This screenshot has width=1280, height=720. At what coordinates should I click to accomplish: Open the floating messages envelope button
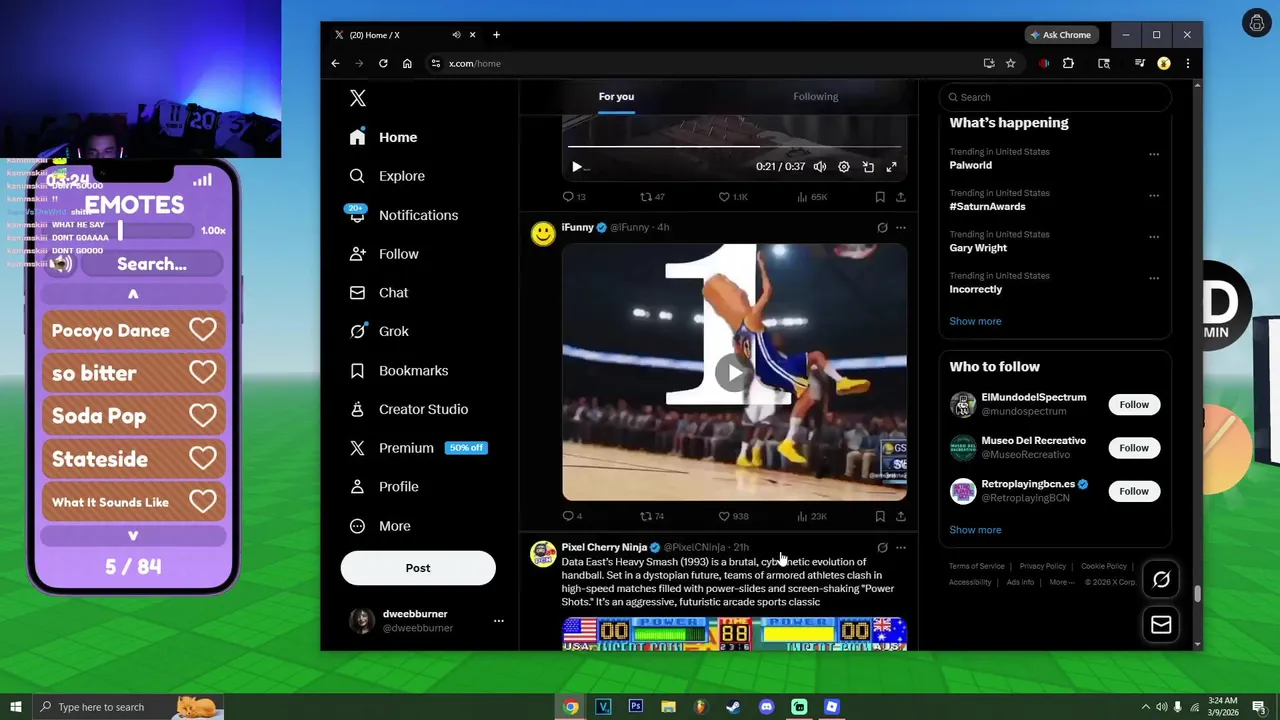(1161, 625)
